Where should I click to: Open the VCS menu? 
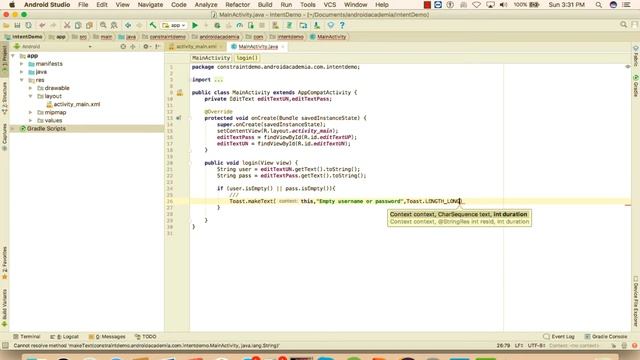click(330, 4)
